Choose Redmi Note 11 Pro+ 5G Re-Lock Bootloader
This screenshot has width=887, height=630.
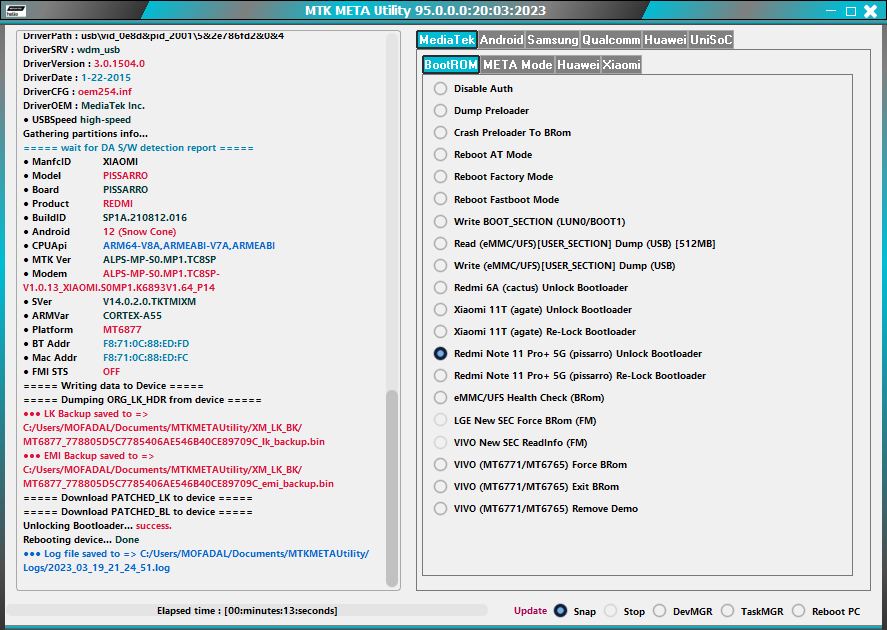(x=570, y=376)
